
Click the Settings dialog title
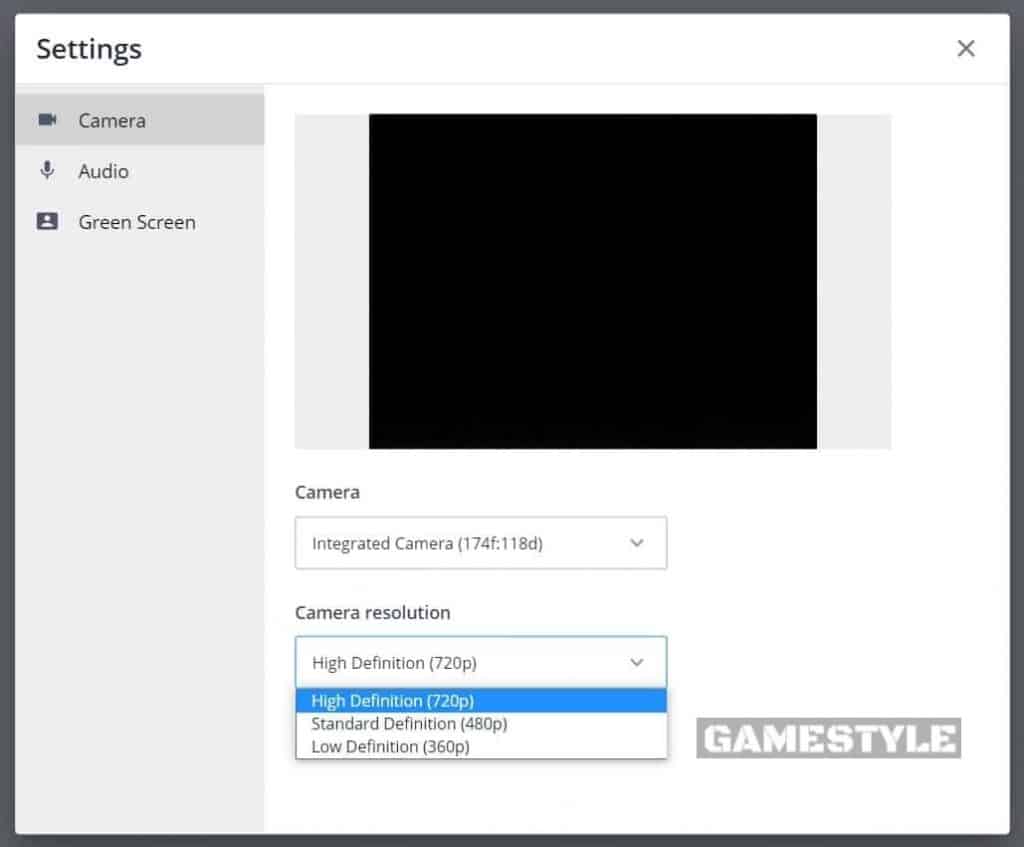pos(88,48)
